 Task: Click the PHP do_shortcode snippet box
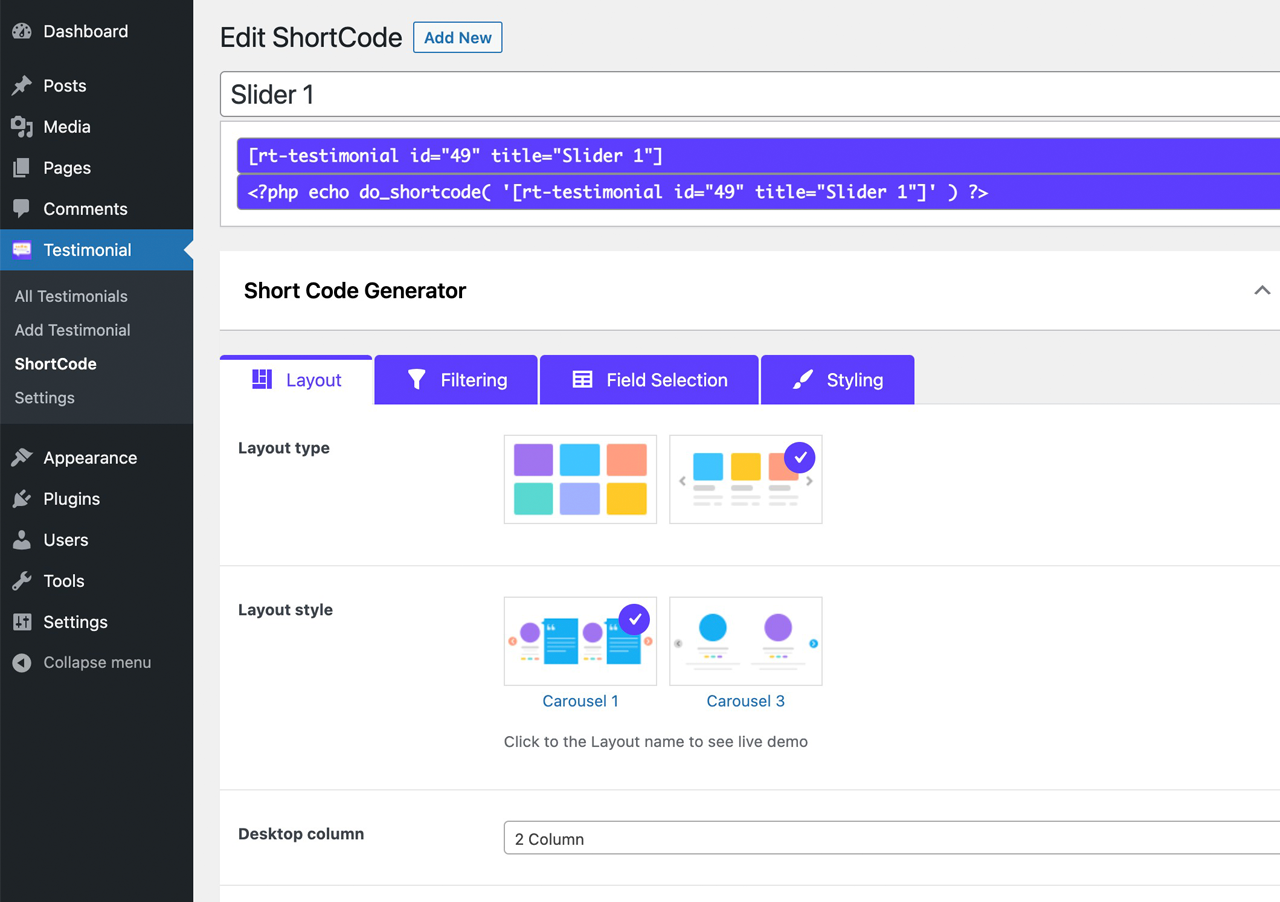[758, 192]
